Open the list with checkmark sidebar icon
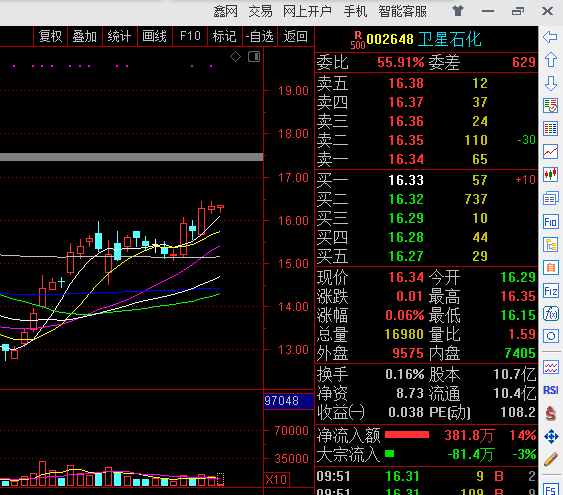 (550, 106)
